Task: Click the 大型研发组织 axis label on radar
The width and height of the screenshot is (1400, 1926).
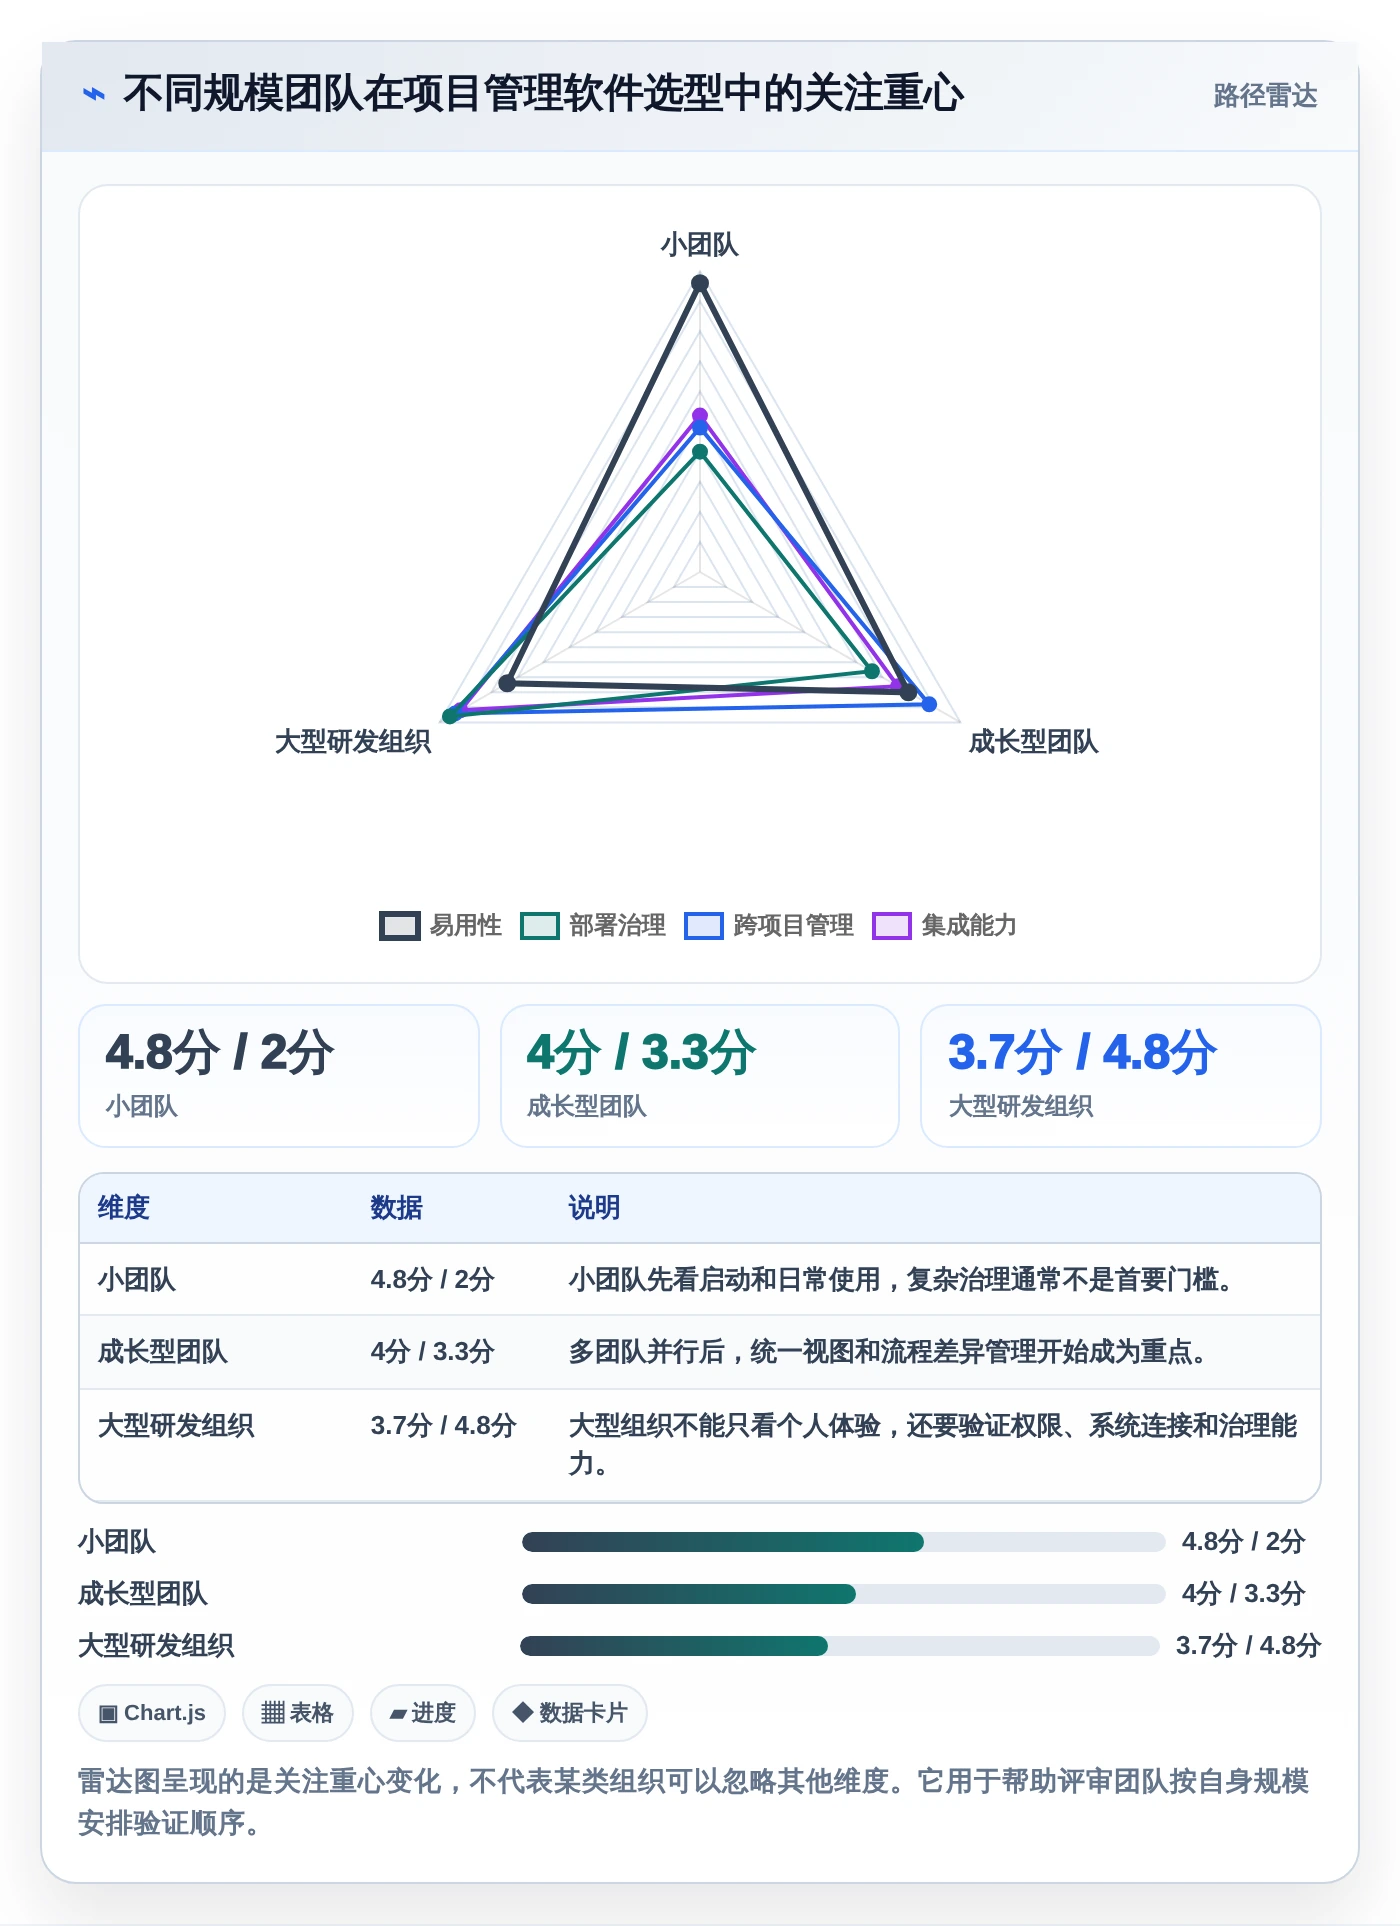Action: (x=353, y=741)
